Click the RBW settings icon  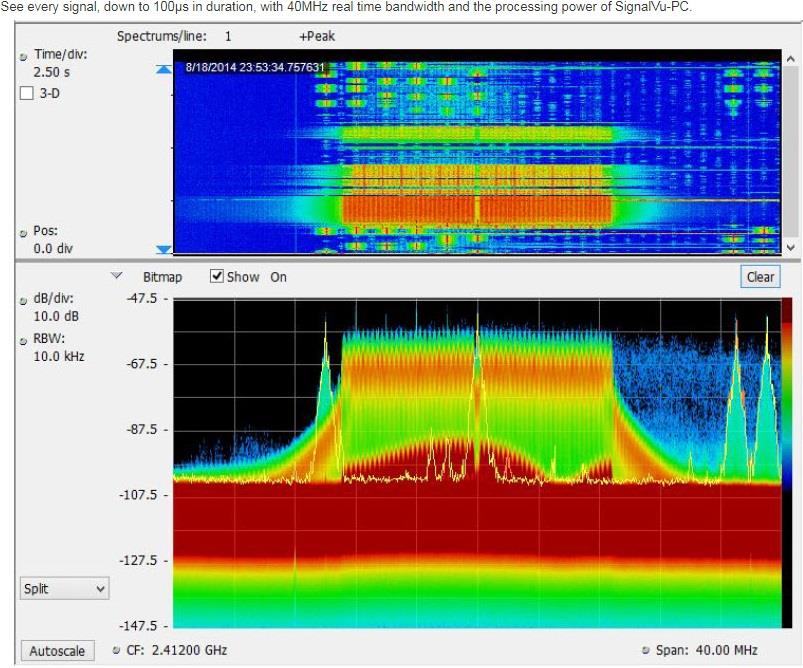22,341
